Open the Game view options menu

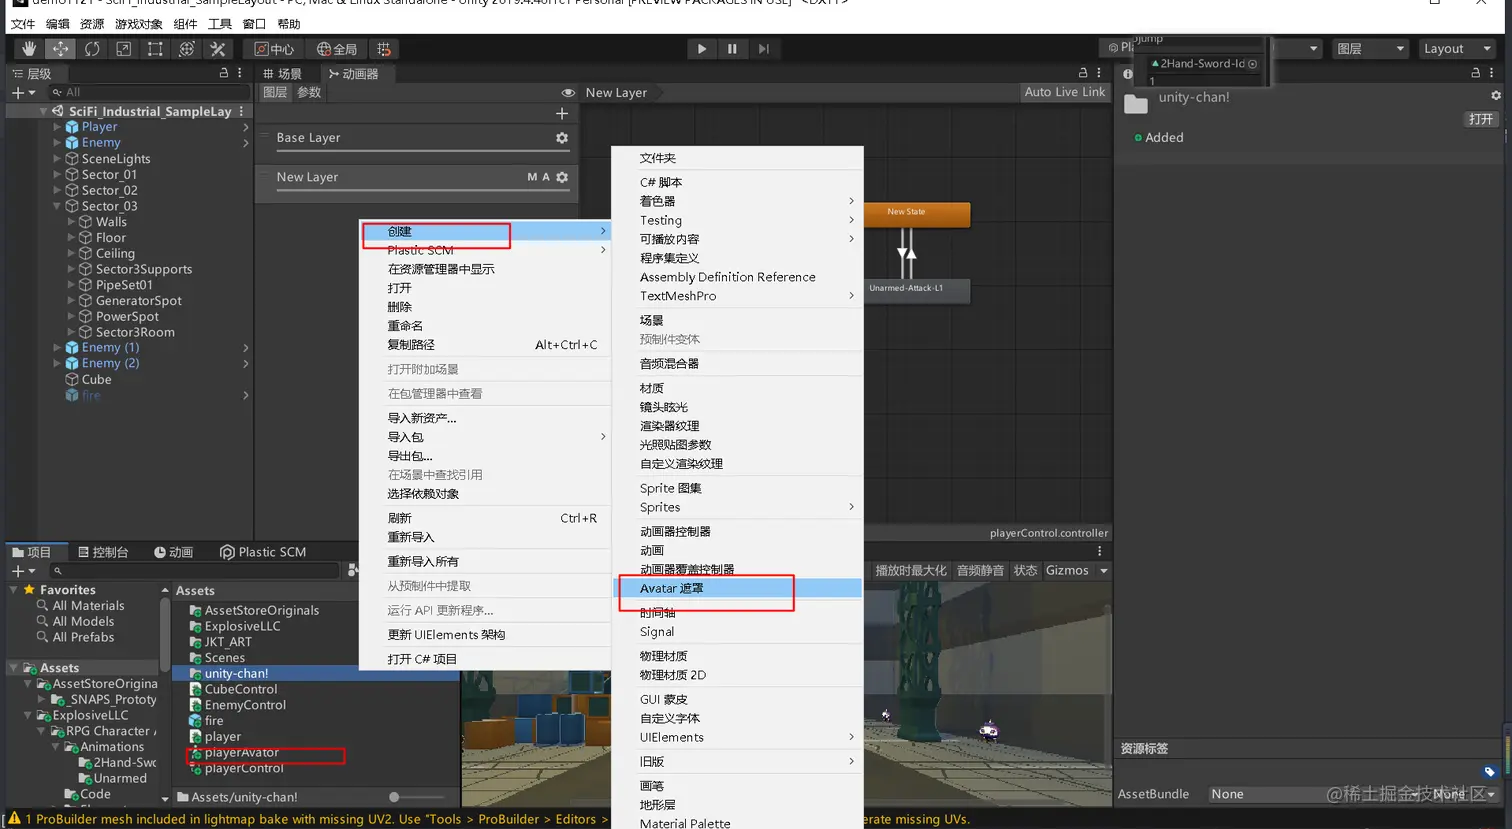coord(1099,551)
